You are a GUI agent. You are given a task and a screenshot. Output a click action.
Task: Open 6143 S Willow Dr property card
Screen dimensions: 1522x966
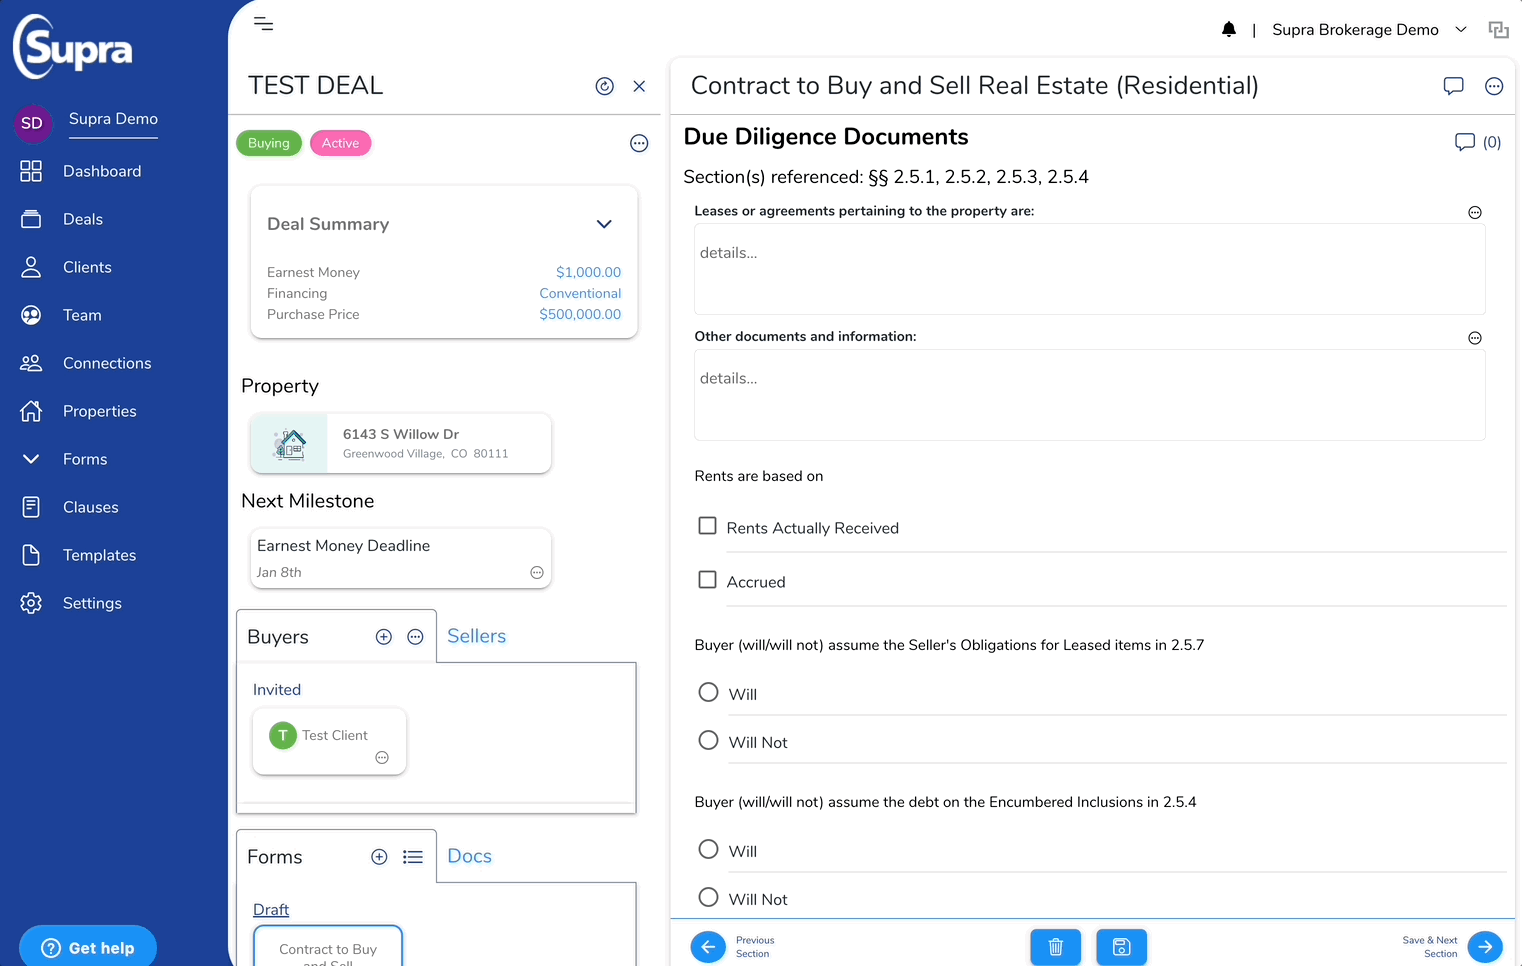401,443
